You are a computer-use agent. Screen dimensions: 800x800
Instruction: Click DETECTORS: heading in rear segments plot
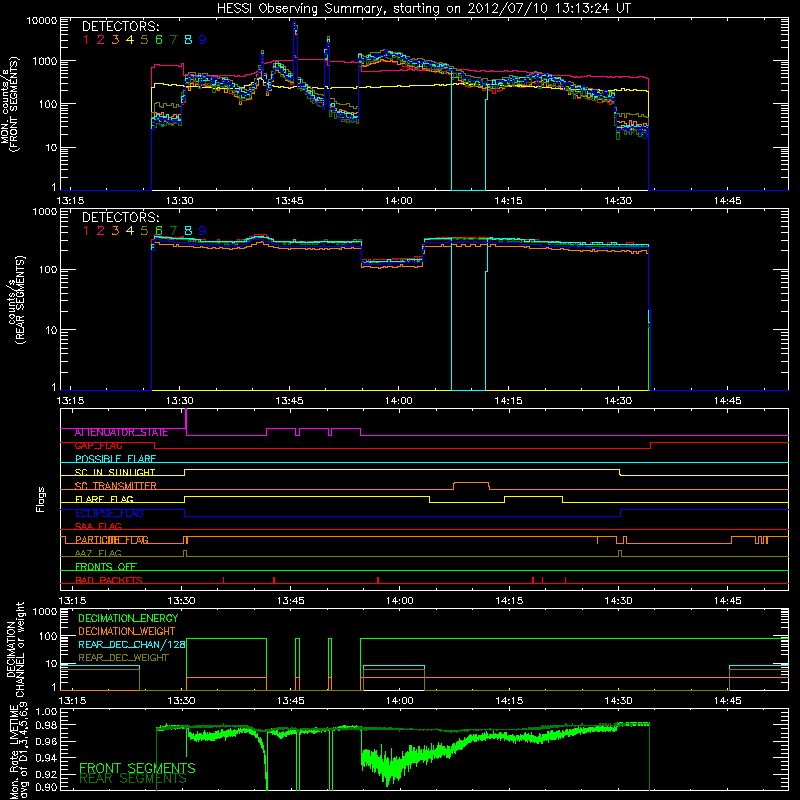click(120, 217)
